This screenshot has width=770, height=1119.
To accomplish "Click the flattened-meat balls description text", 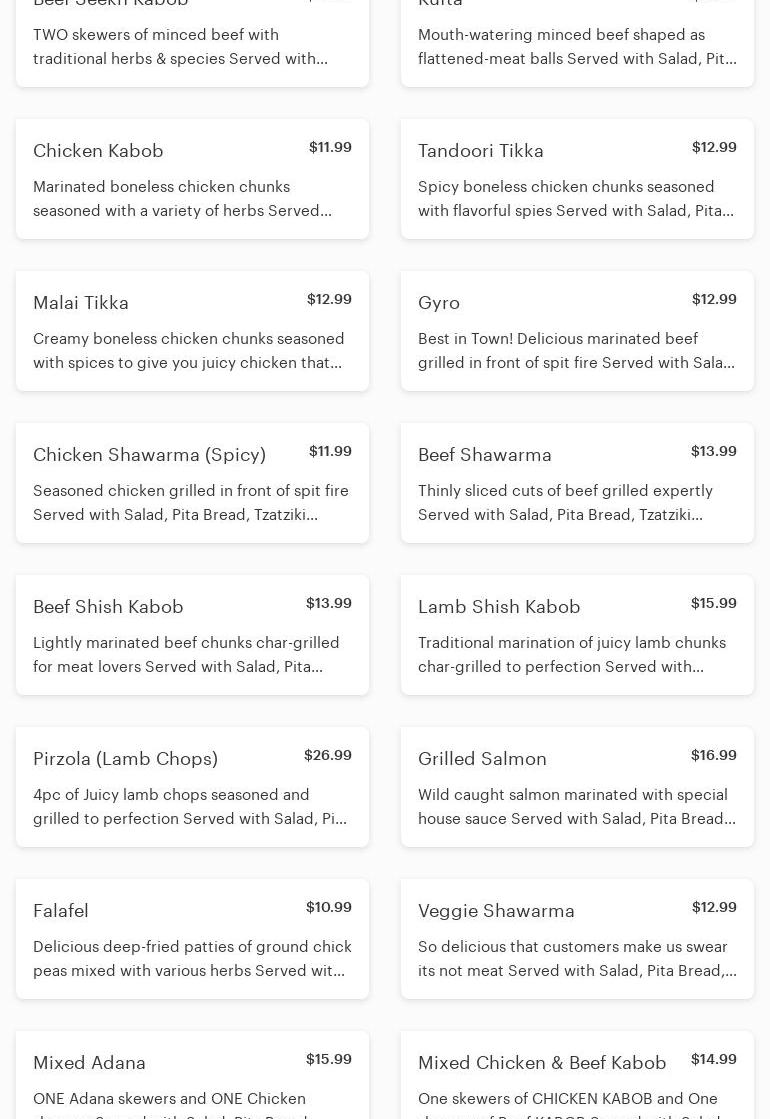I will click(x=576, y=47).
